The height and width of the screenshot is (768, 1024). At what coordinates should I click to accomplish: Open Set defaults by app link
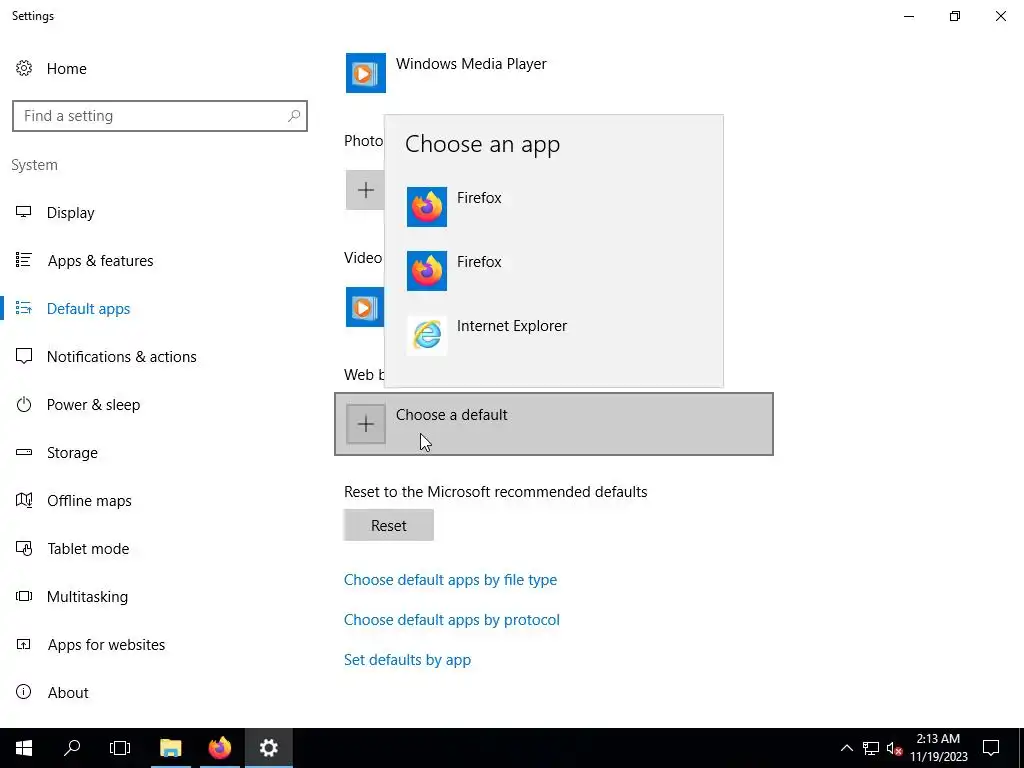click(x=408, y=660)
